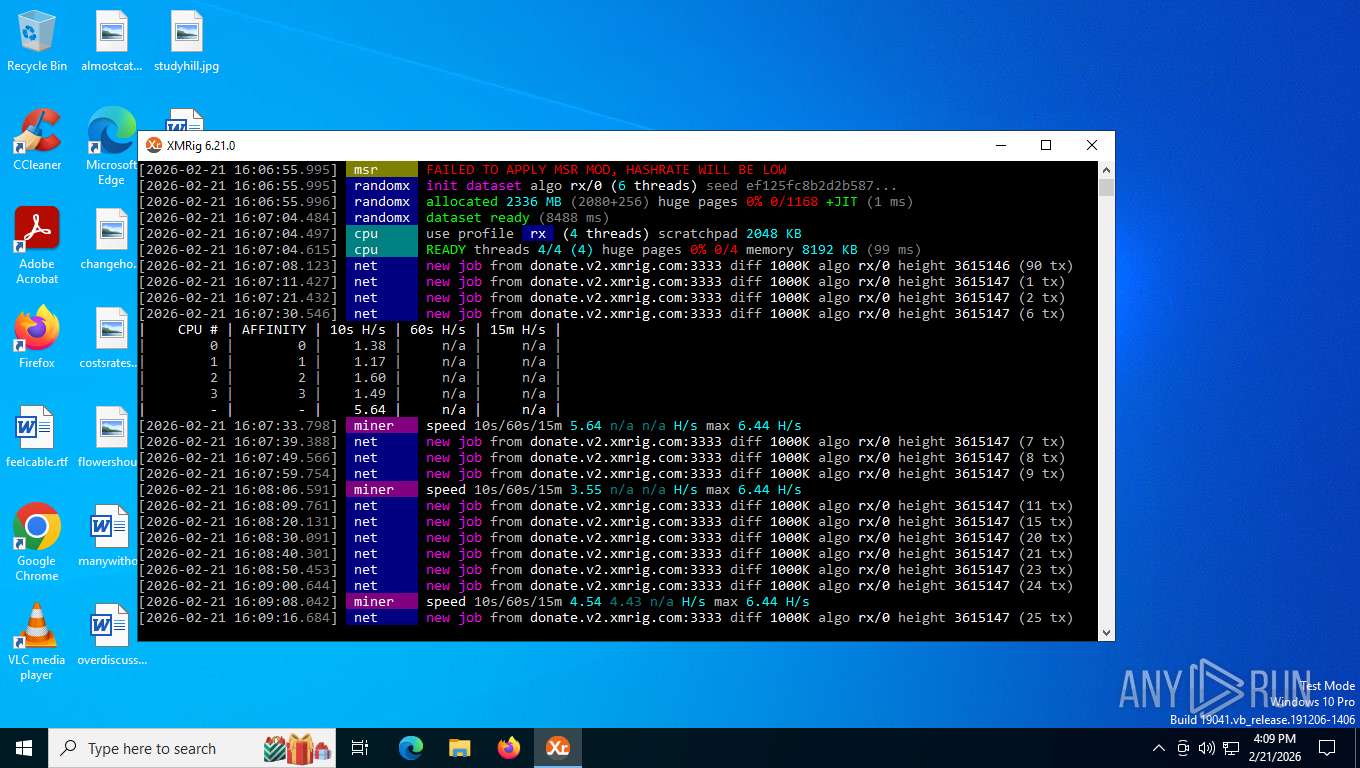The height and width of the screenshot is (768, 1360).
Task: Launch Firefox from the desktop shortcut
Action: [x=37, y=338]
